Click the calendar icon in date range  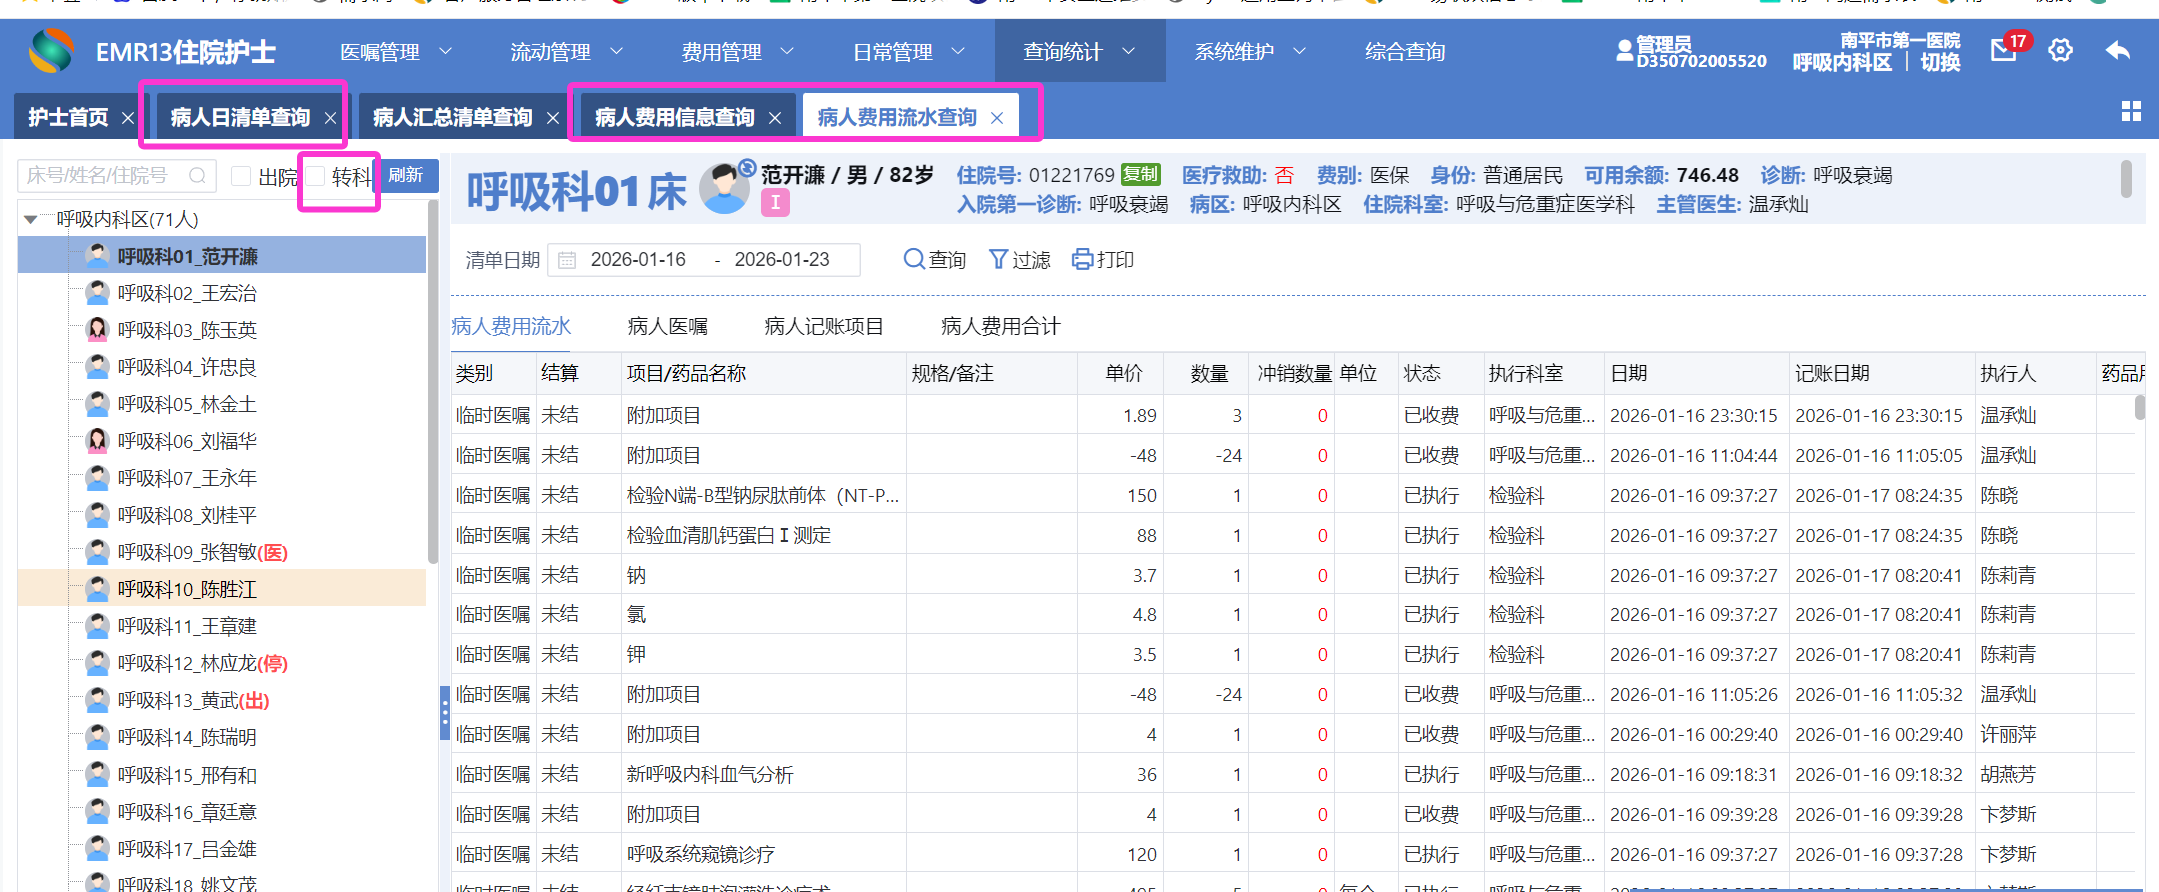pos(567,260)
